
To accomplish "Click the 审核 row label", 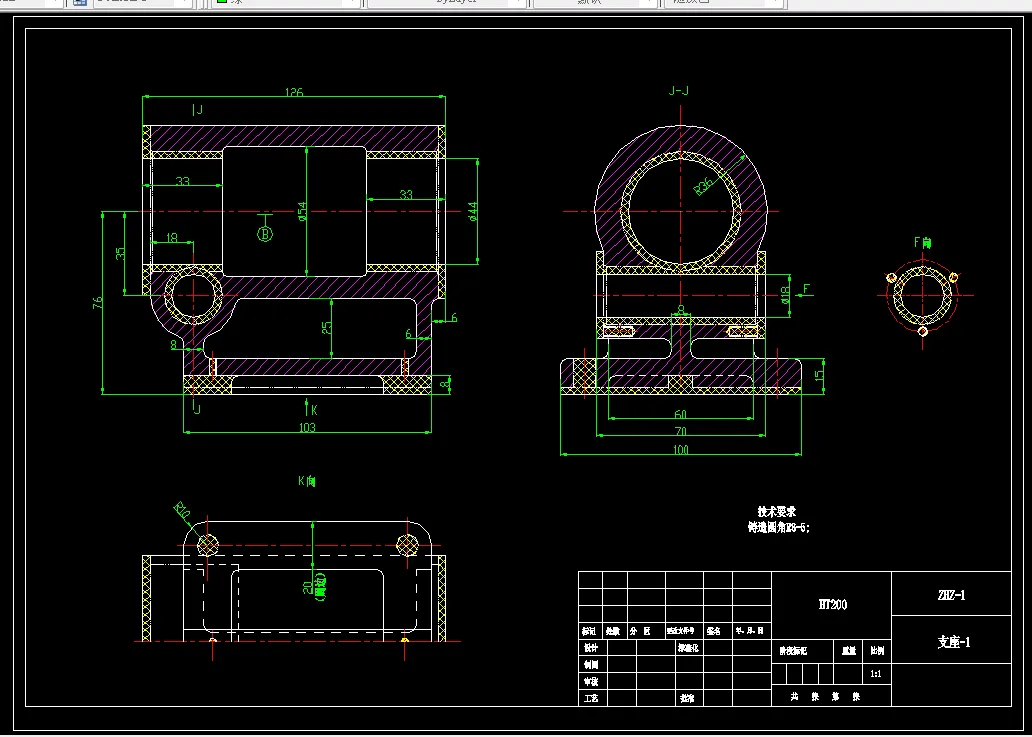I will [590, 682].
